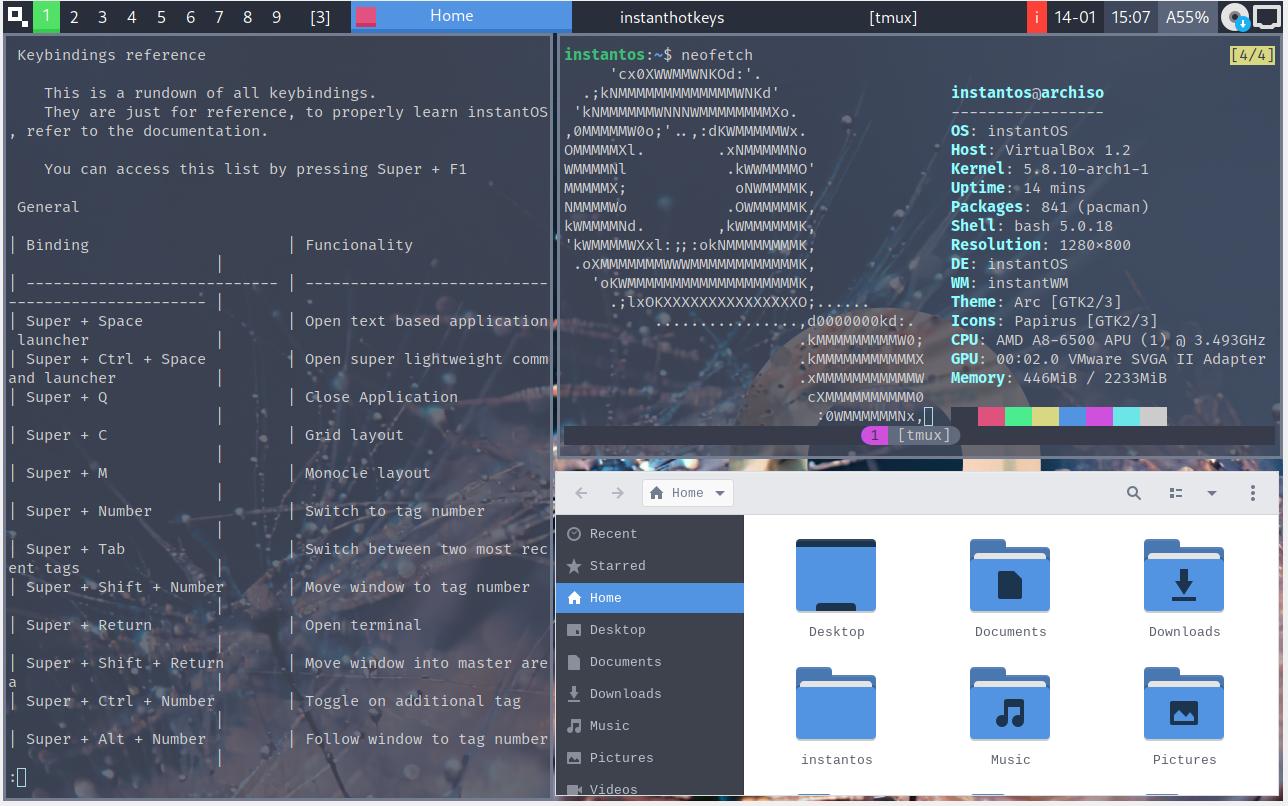Search files in the file manager
Viewport: 1288px width, 806px height.
pos(1134,493)
